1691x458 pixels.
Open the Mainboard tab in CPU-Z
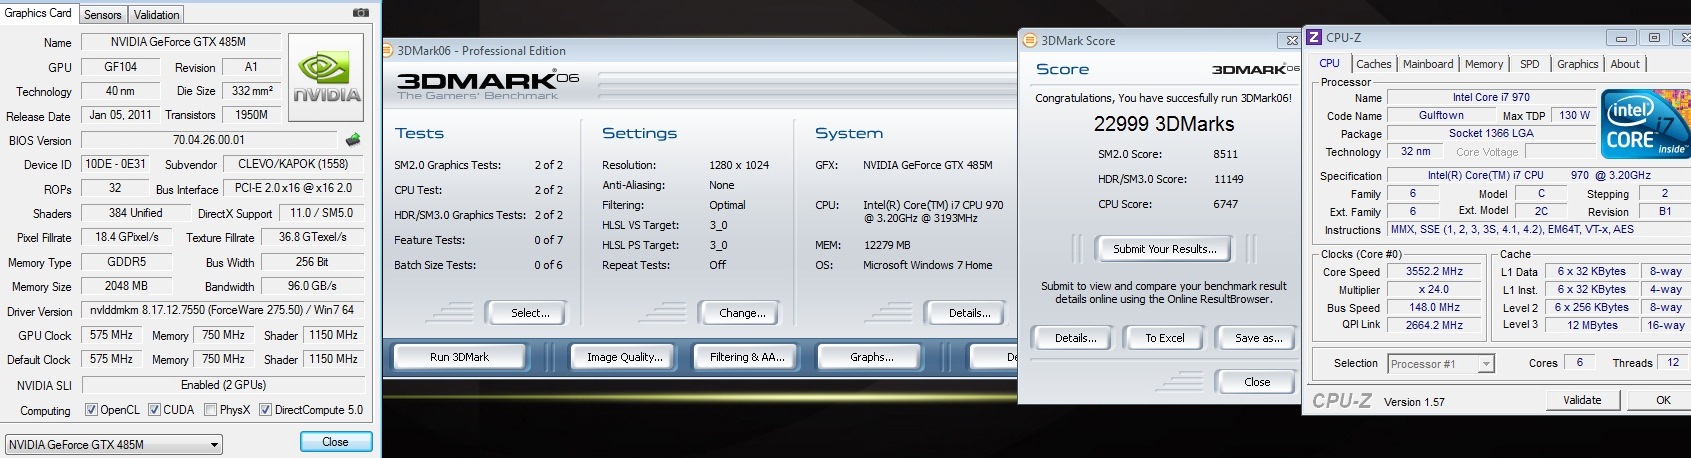pyautogui.click(x=1428, y=64)
